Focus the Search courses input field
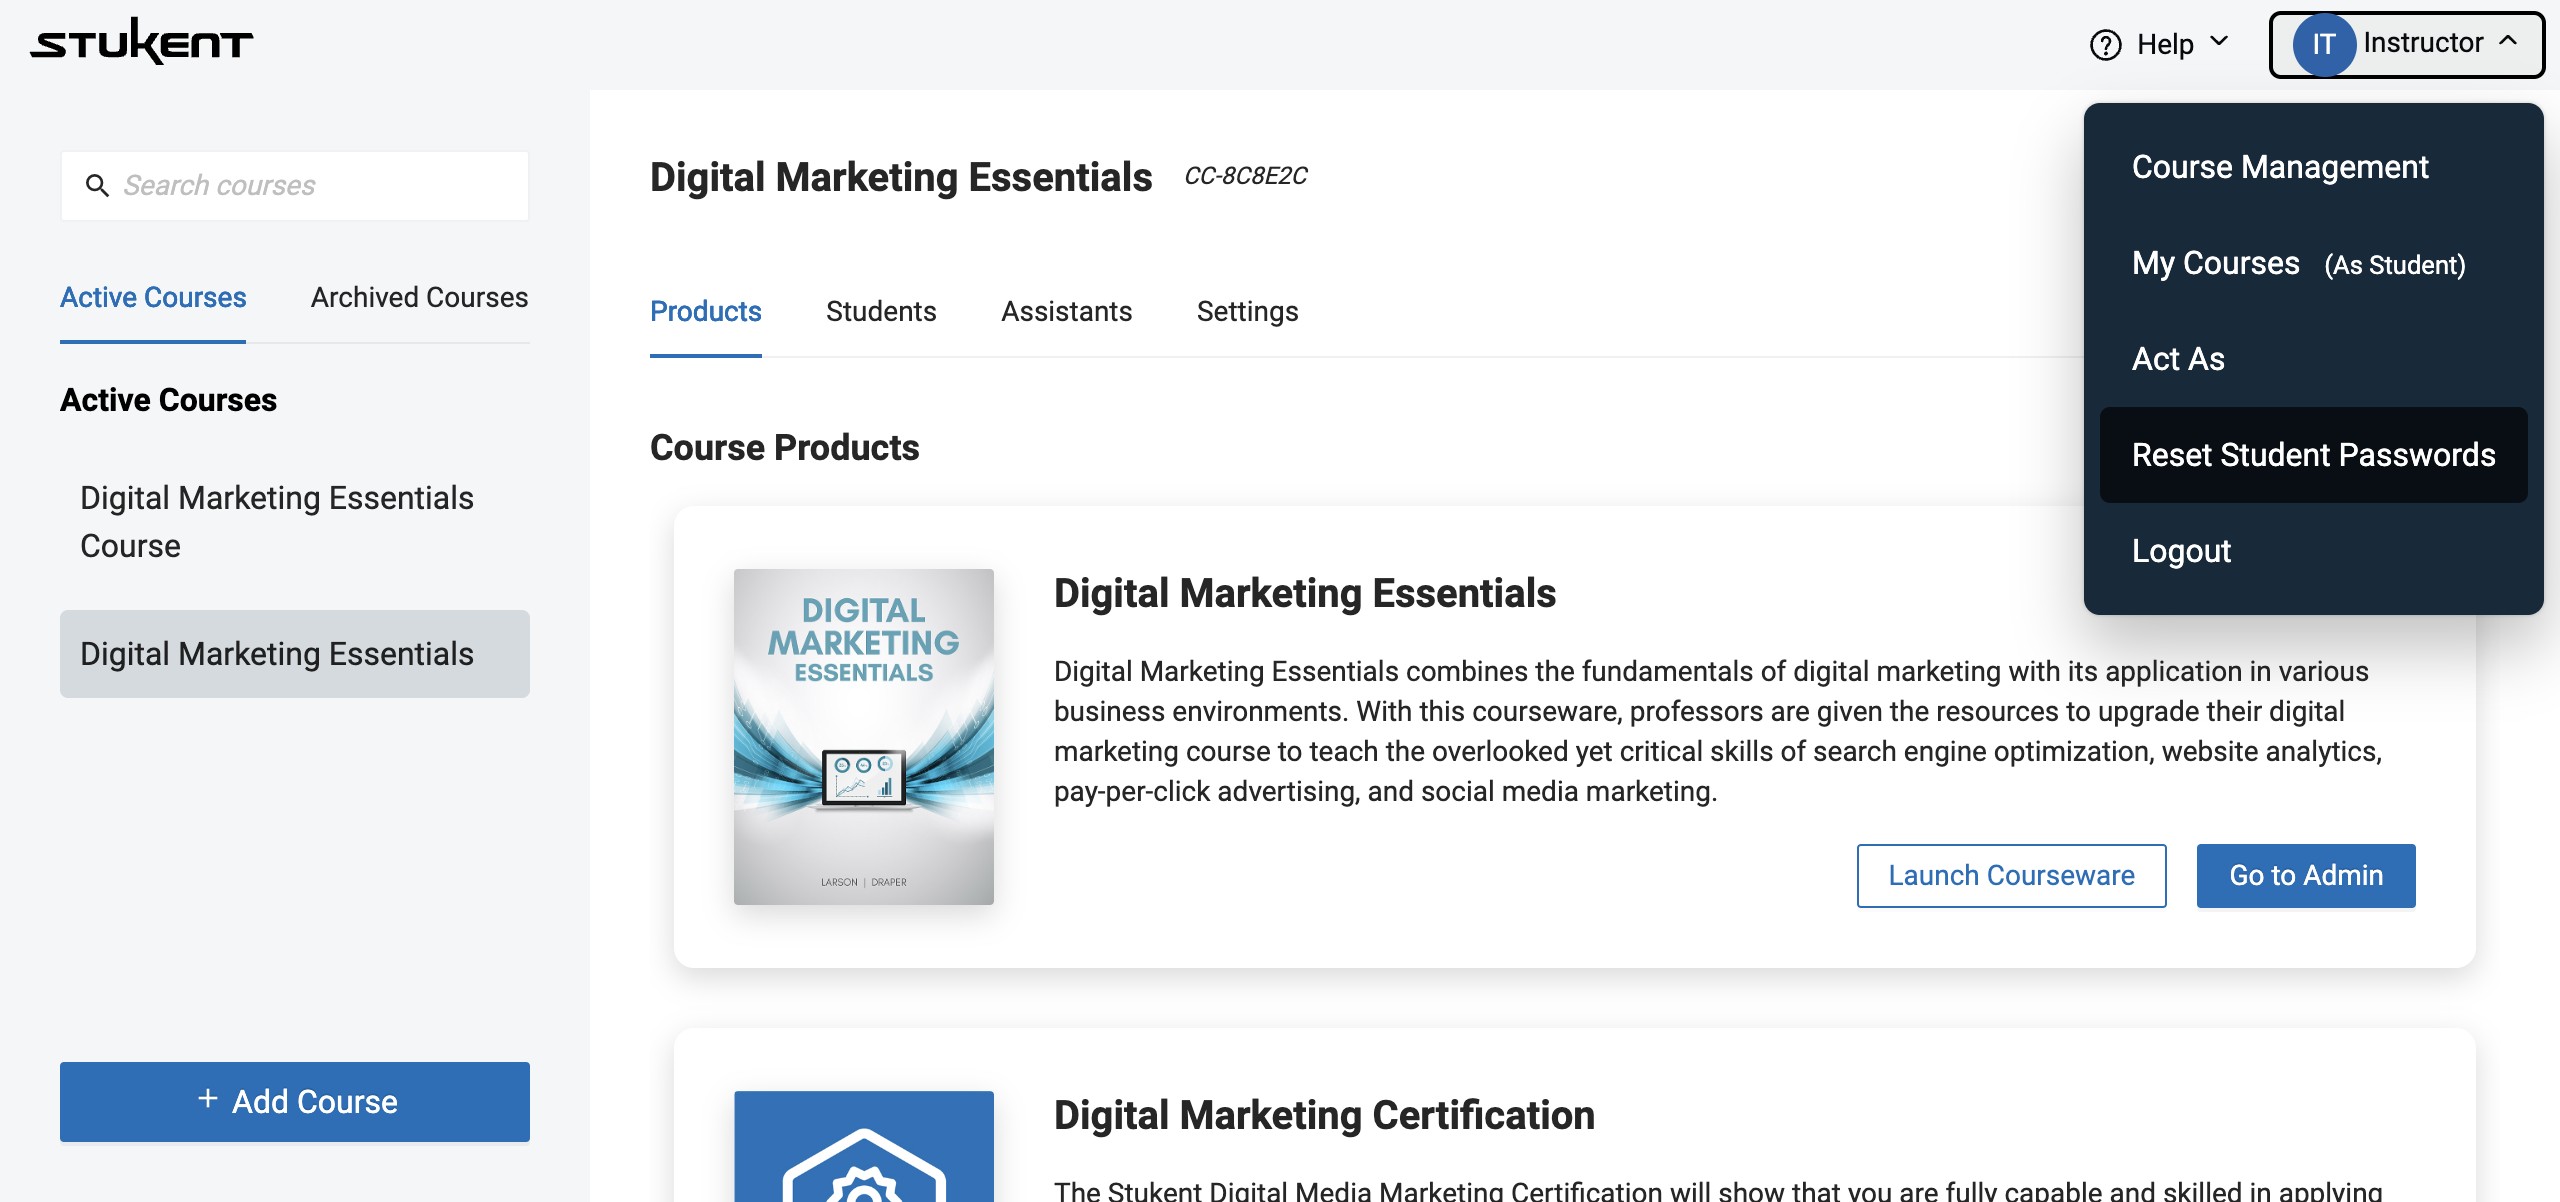The width and height of the screenshot is (2560, 1202). click(320, 186)
